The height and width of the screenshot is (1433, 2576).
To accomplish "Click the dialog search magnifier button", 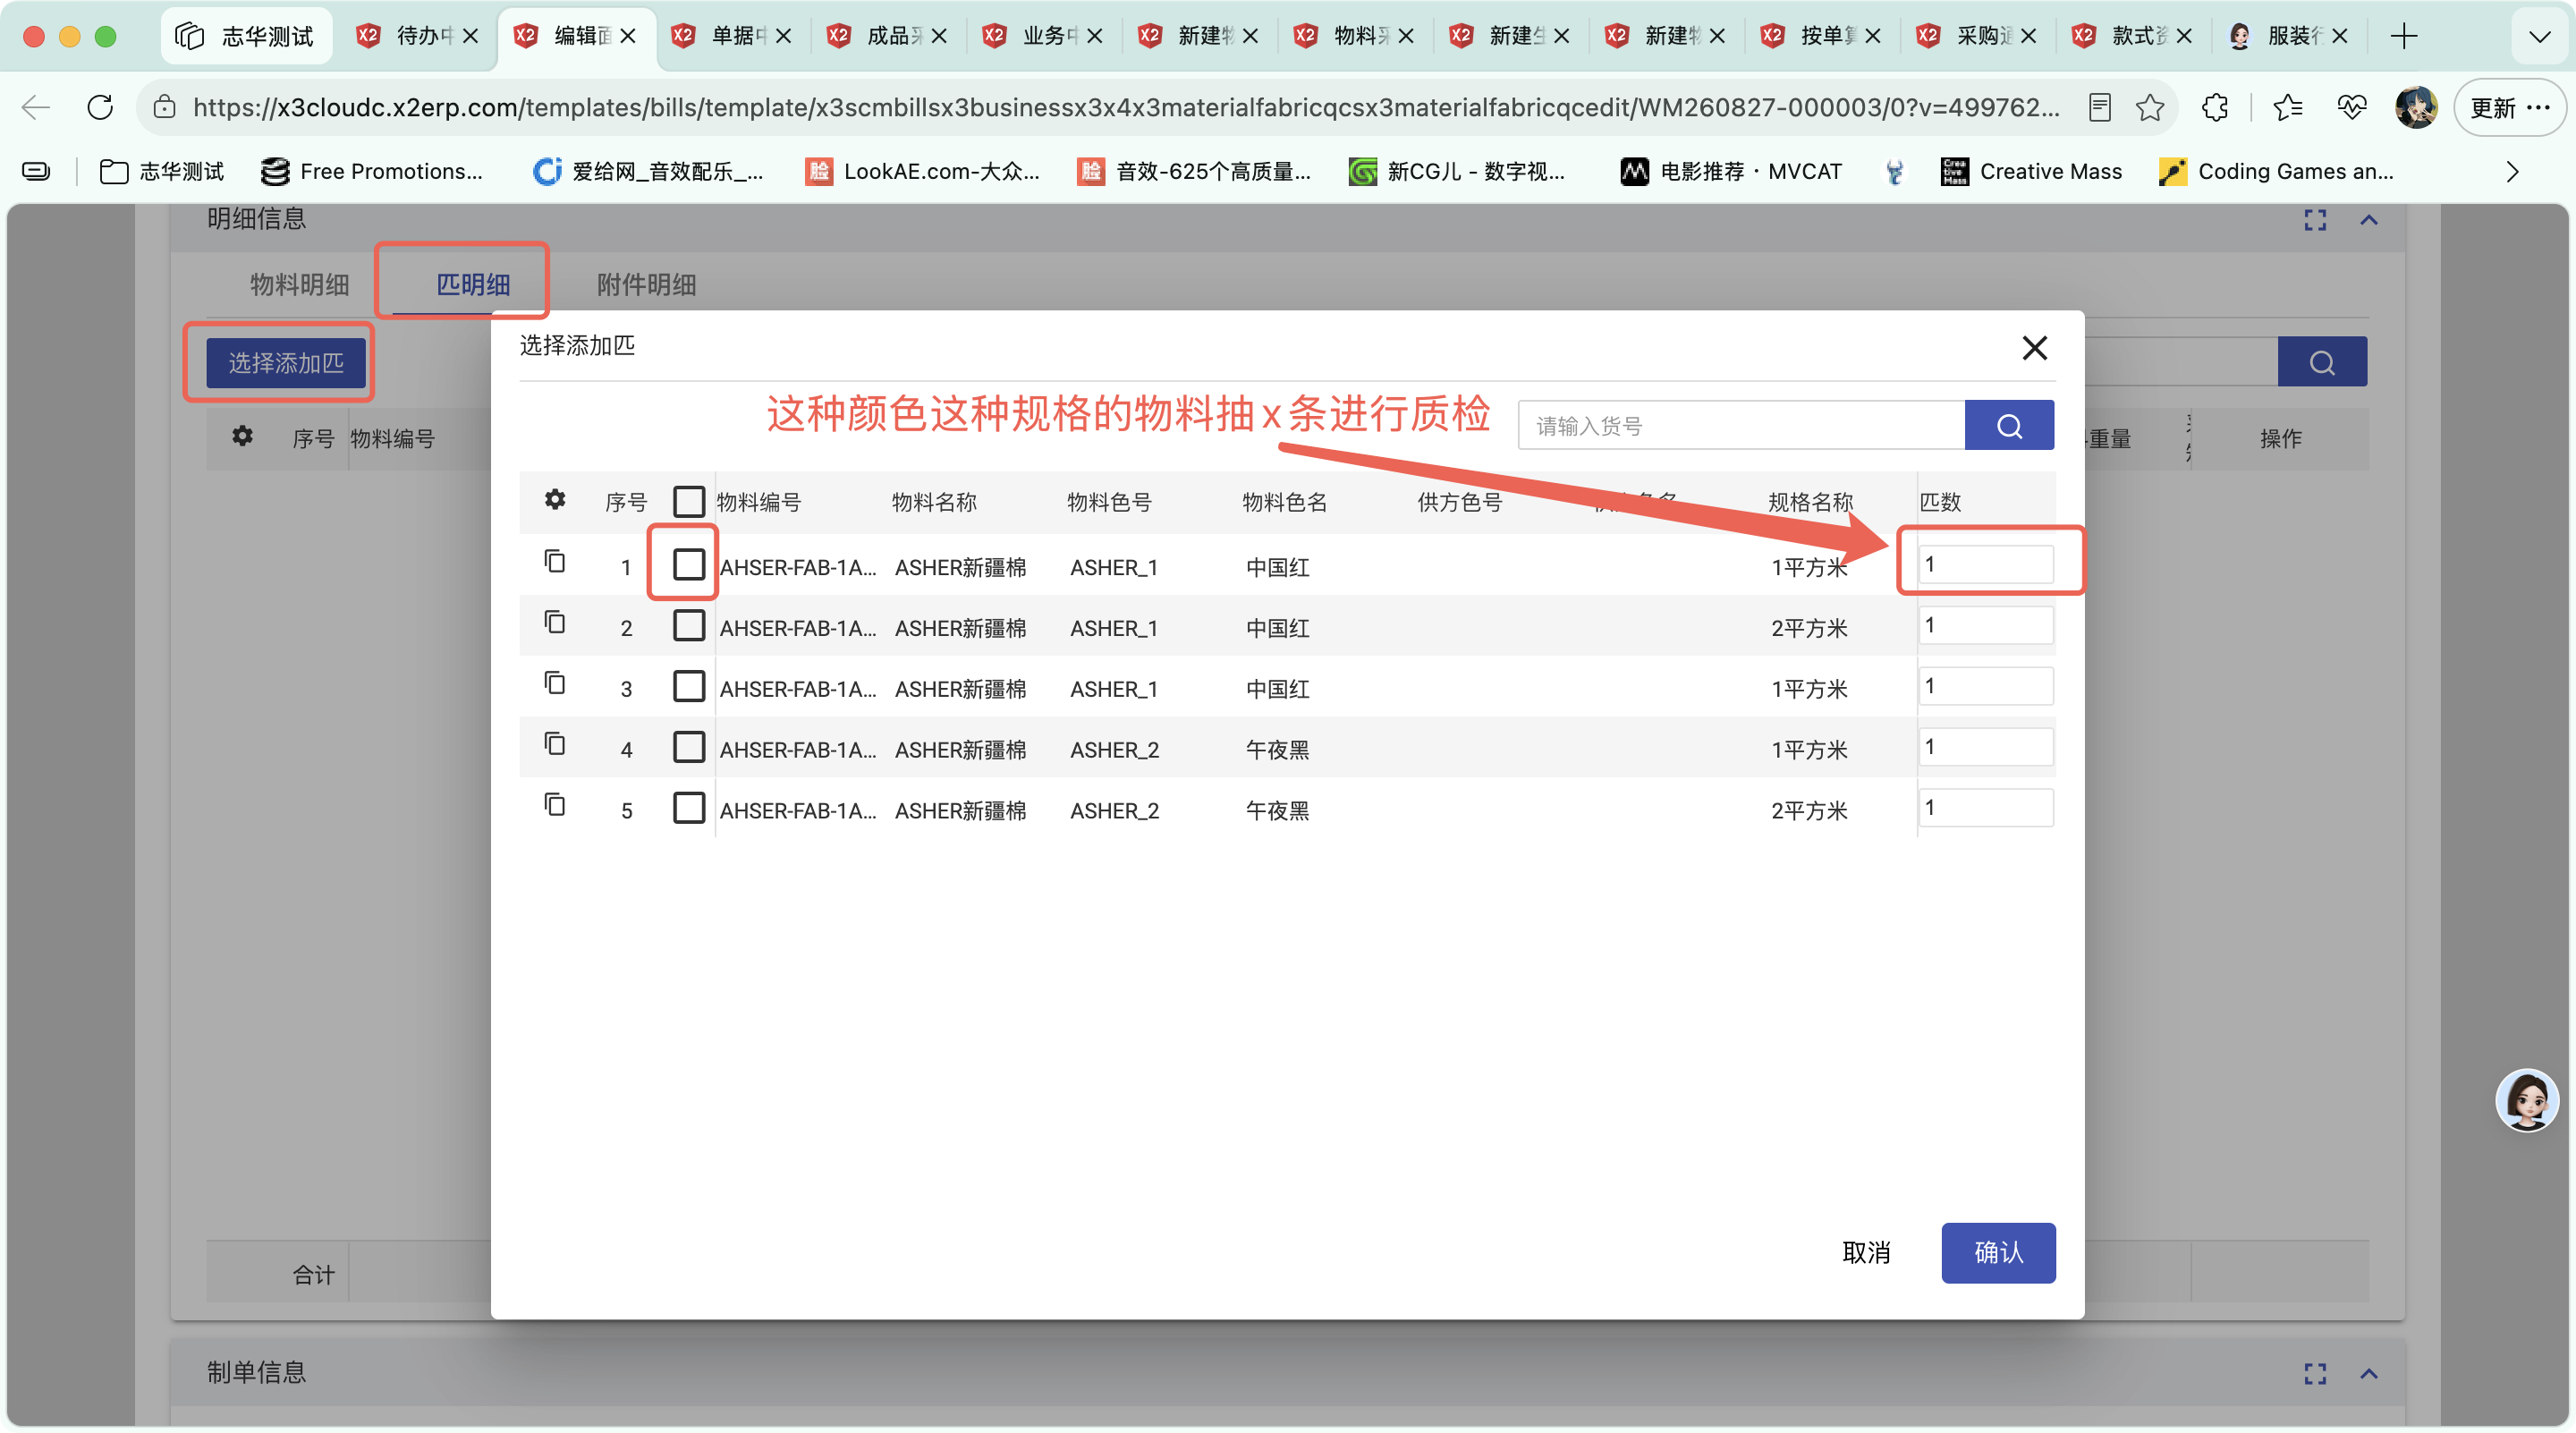I will click(2009, 426).
